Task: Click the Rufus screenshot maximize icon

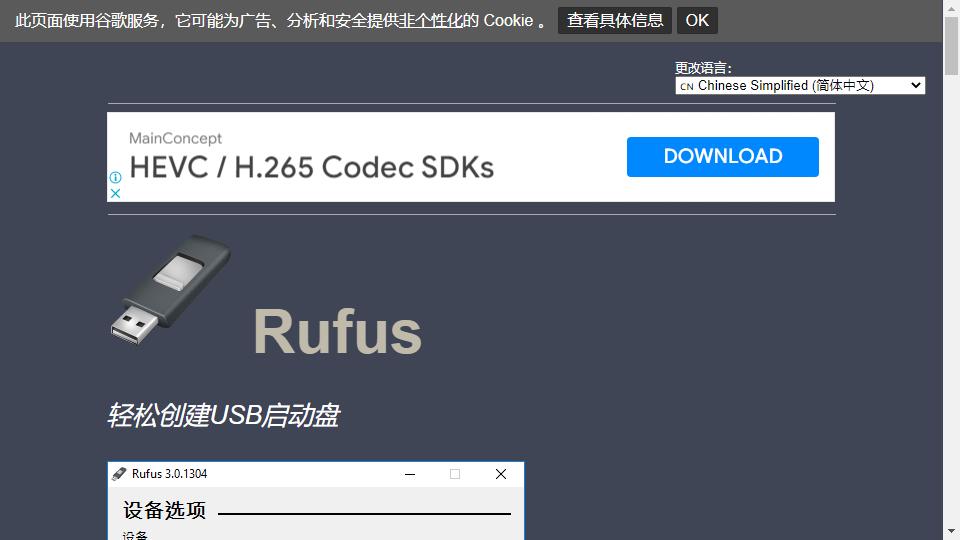Action: point(455,474)
